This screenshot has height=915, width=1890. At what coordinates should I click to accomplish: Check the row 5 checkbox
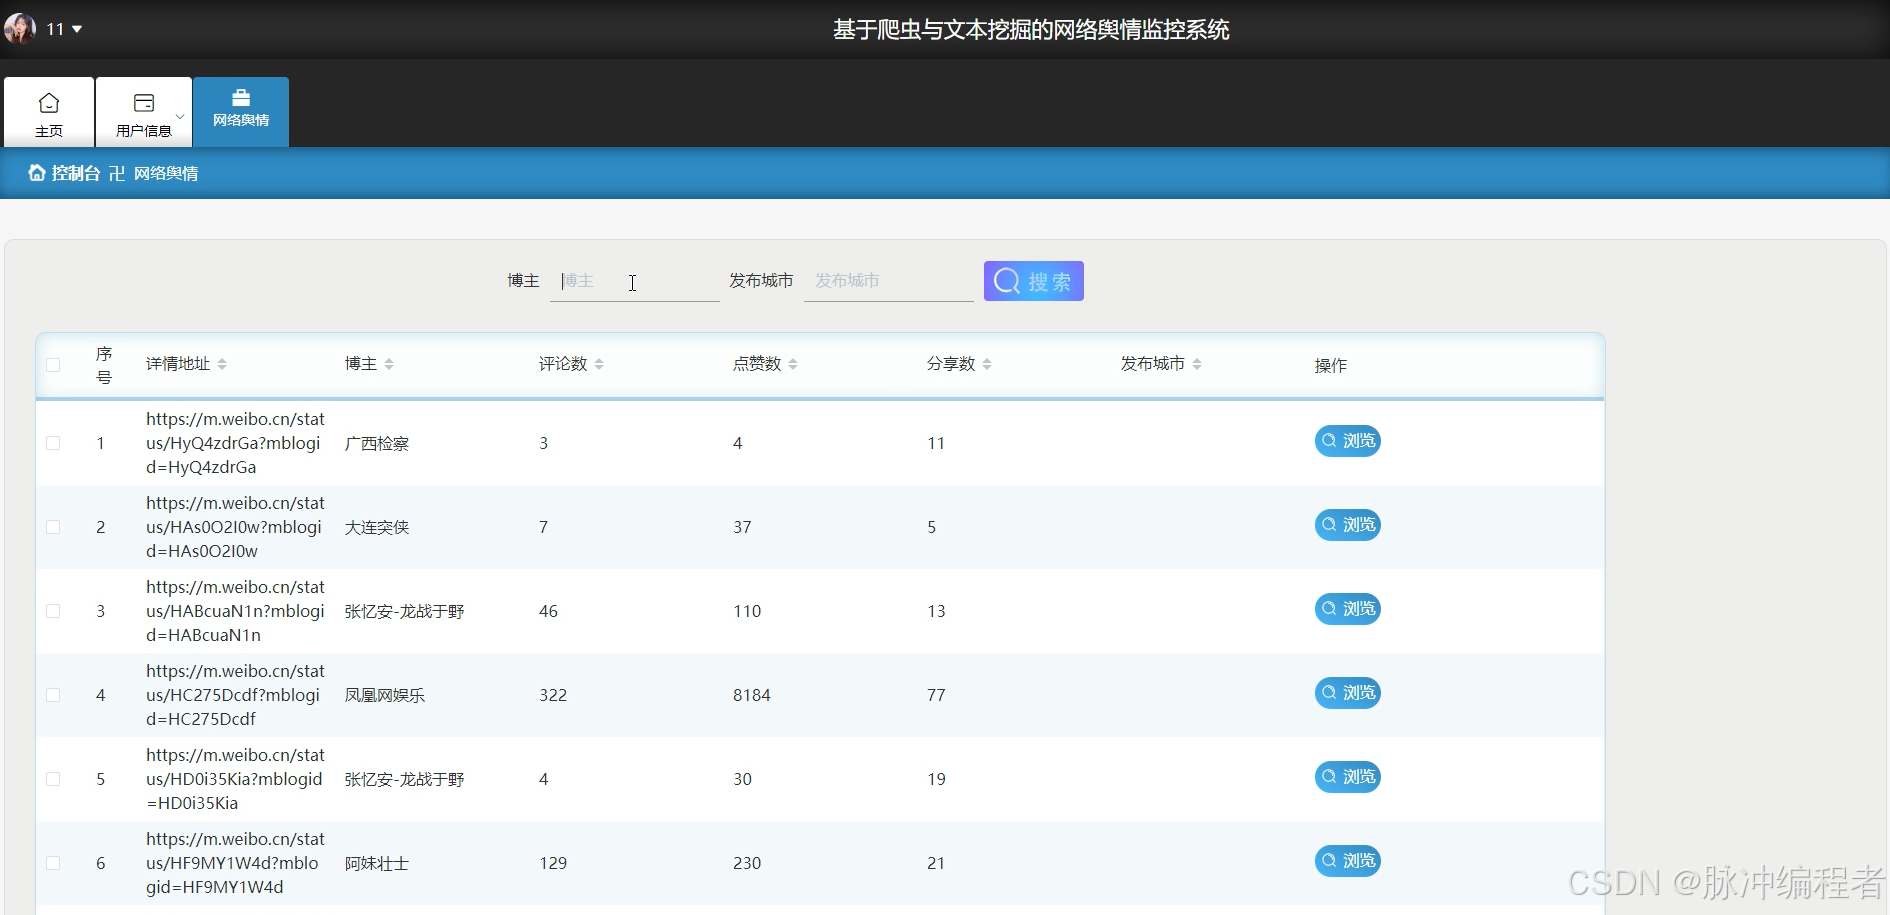click(53, 779)
